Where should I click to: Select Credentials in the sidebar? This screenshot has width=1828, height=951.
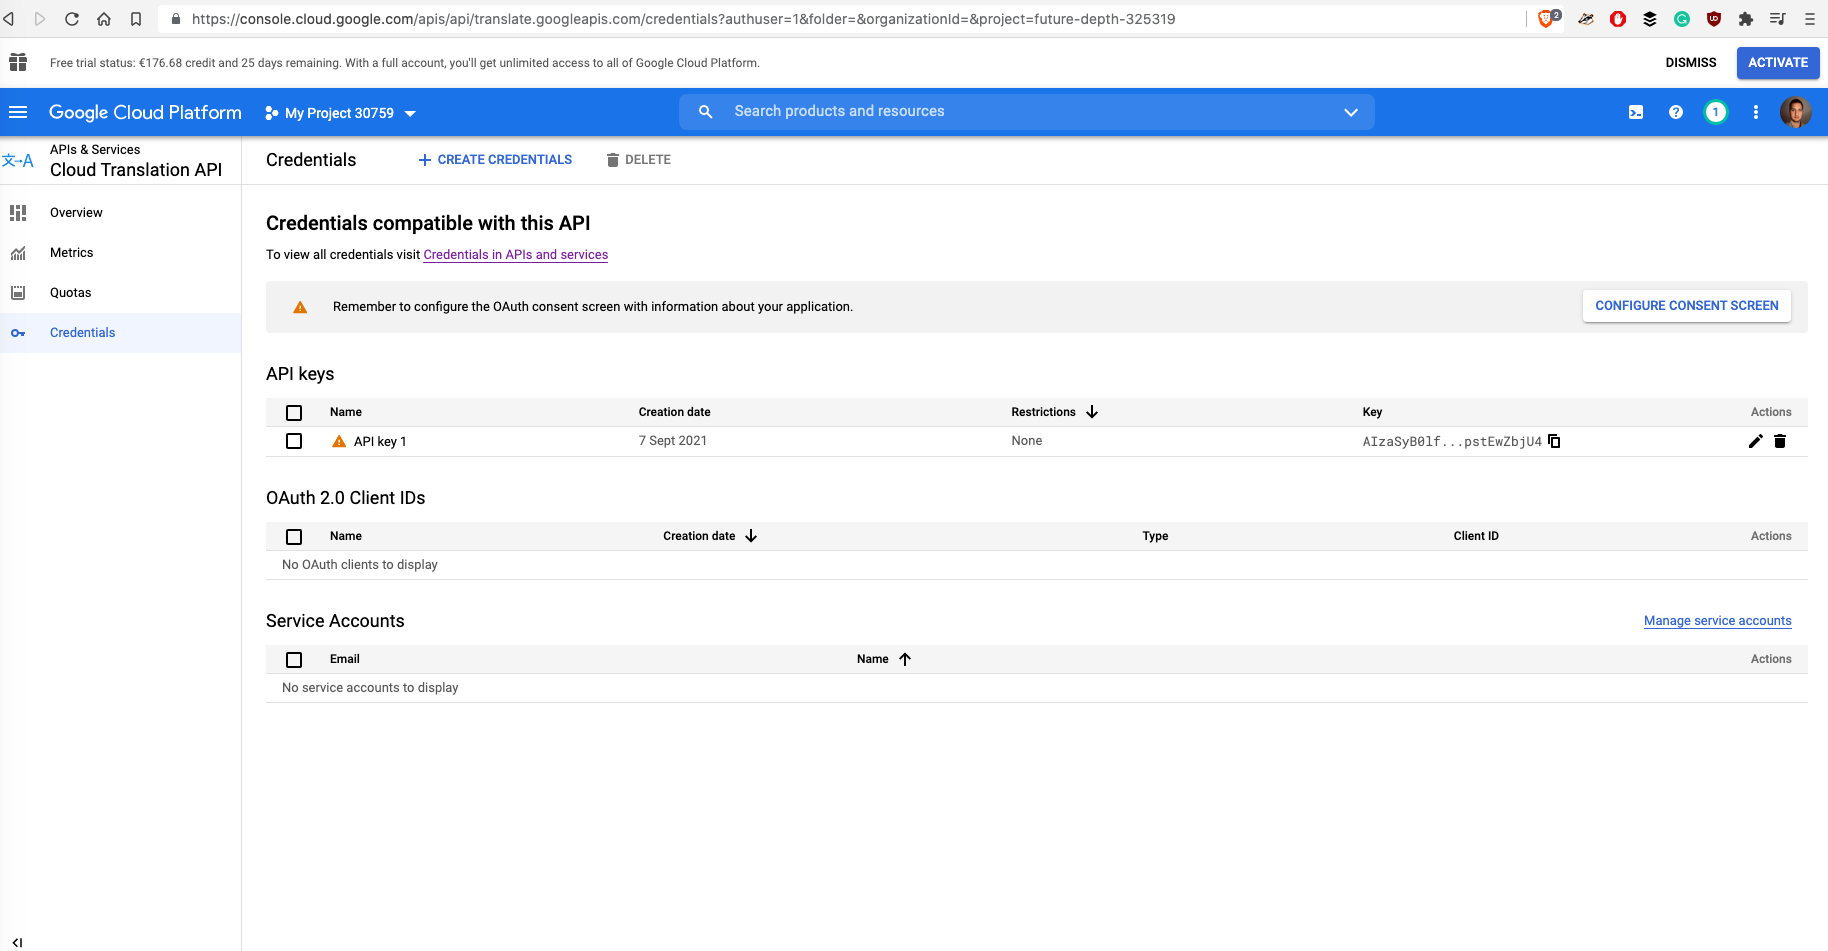(120, 333)
